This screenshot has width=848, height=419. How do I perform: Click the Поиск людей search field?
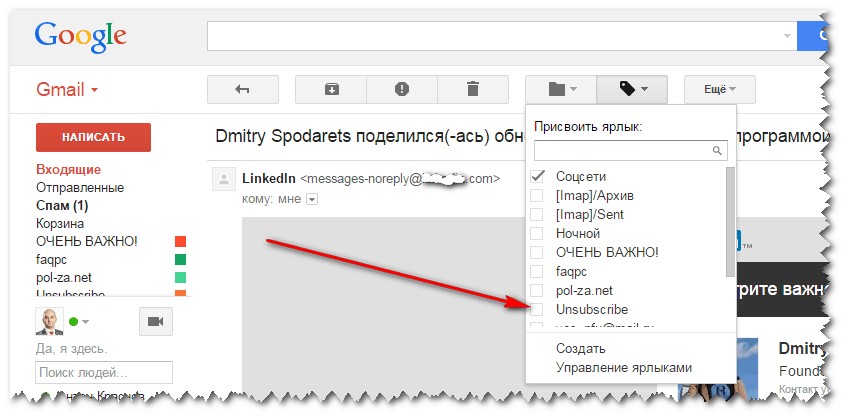coord(104,373)
